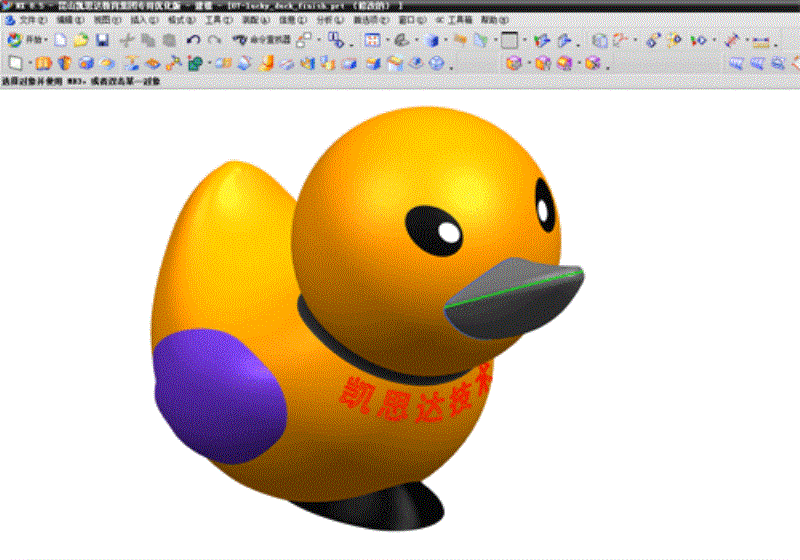Viewport: 800px width, 560px height.
Task: Click the Cut scissors icon
Action: 127,41
